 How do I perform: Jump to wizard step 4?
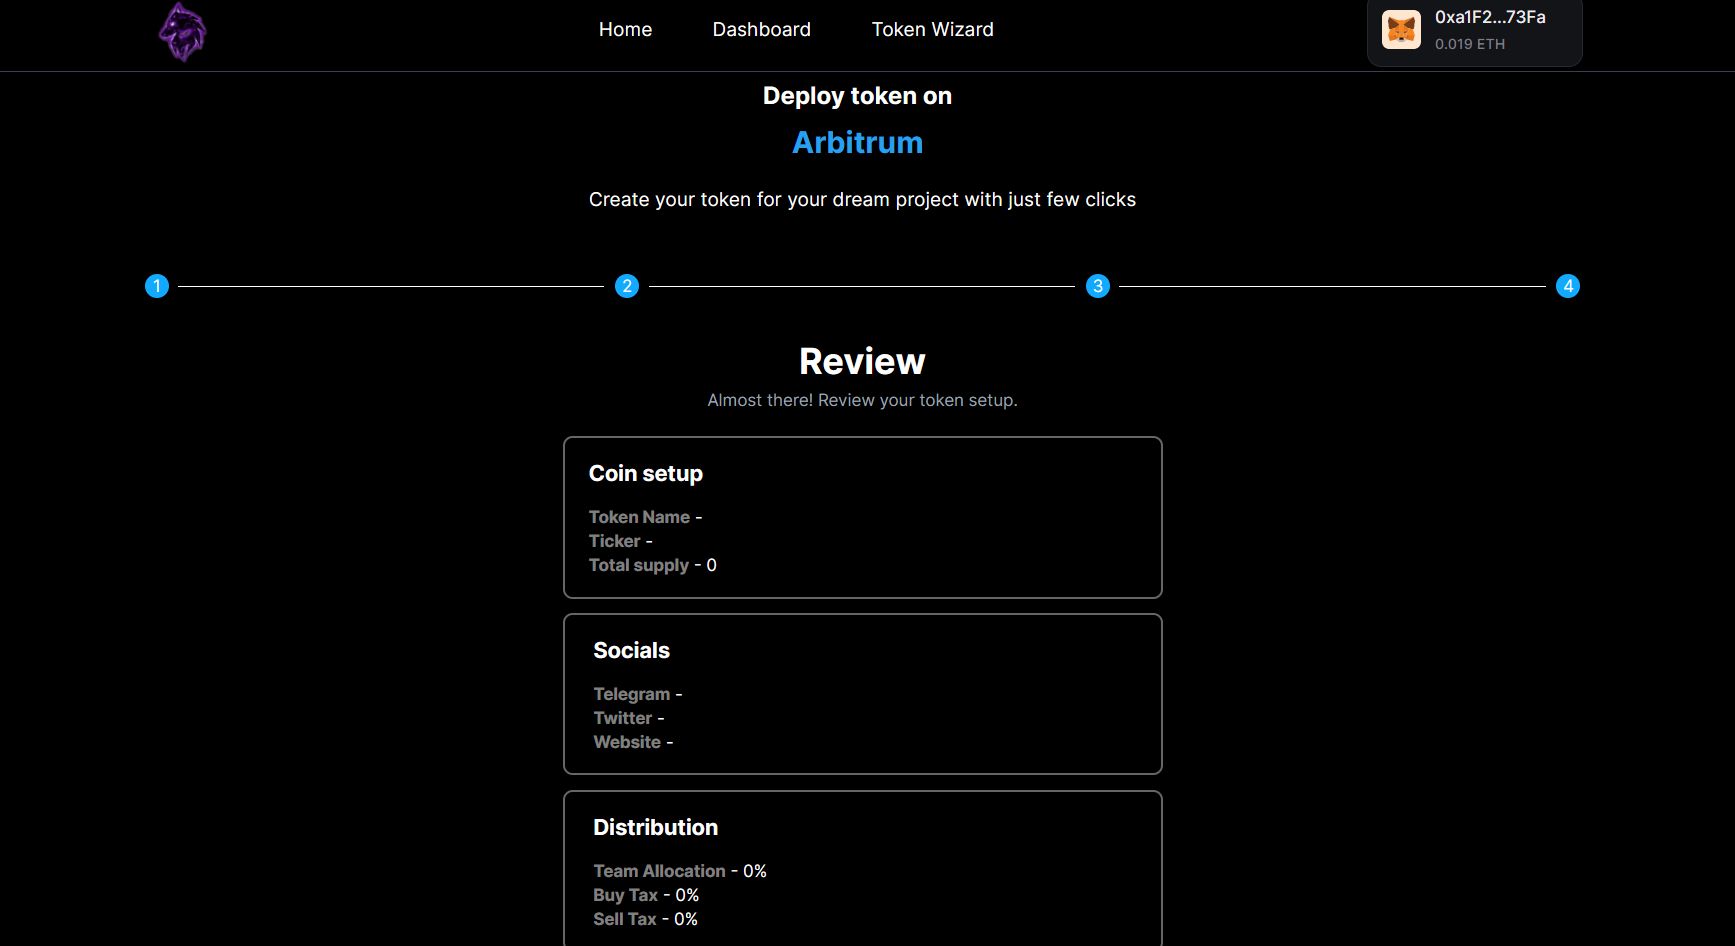click(1568, 286)
